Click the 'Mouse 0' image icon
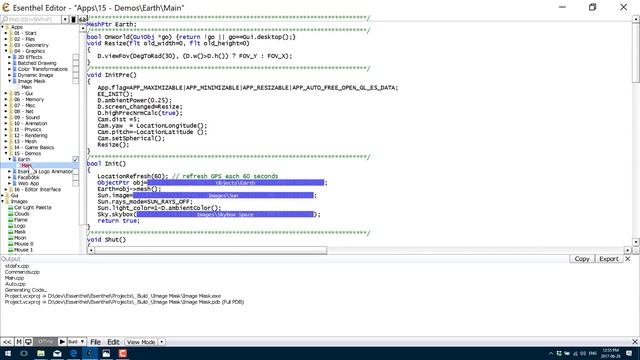This screenshot has height=360, width=640. pyautogui.click(x=11, y=244)
